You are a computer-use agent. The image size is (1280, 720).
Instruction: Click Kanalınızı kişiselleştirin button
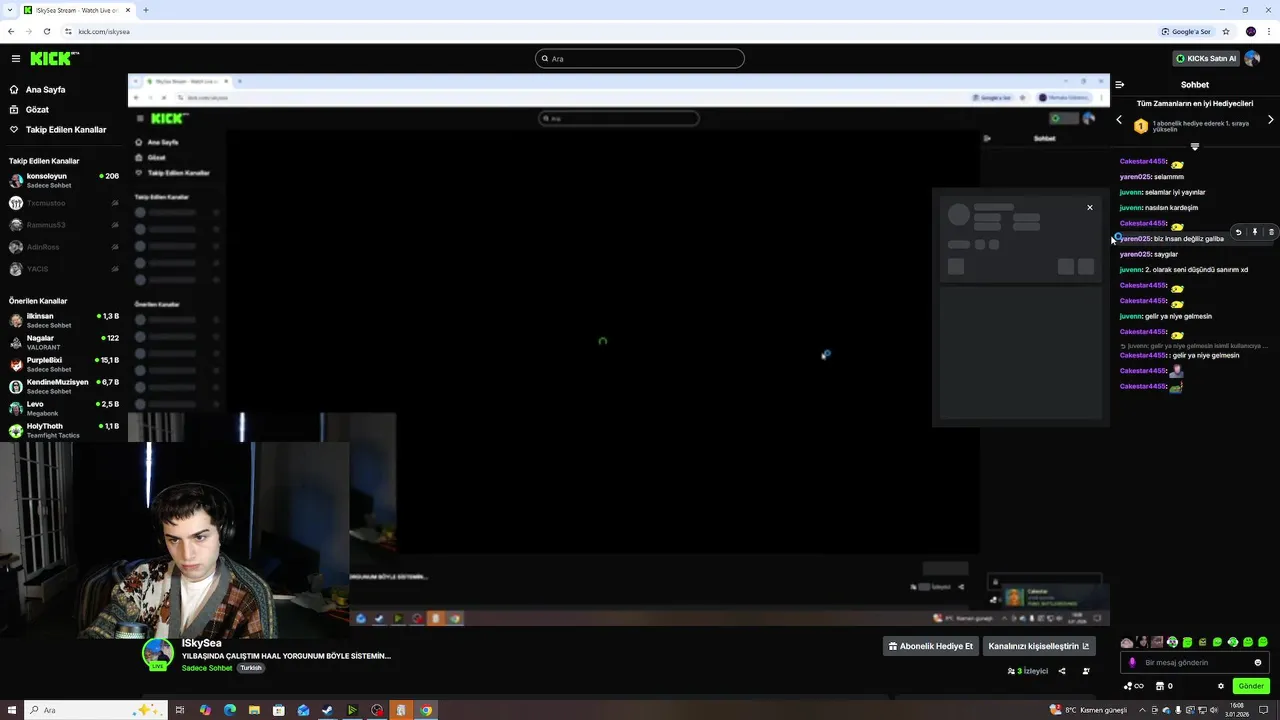1039,646
